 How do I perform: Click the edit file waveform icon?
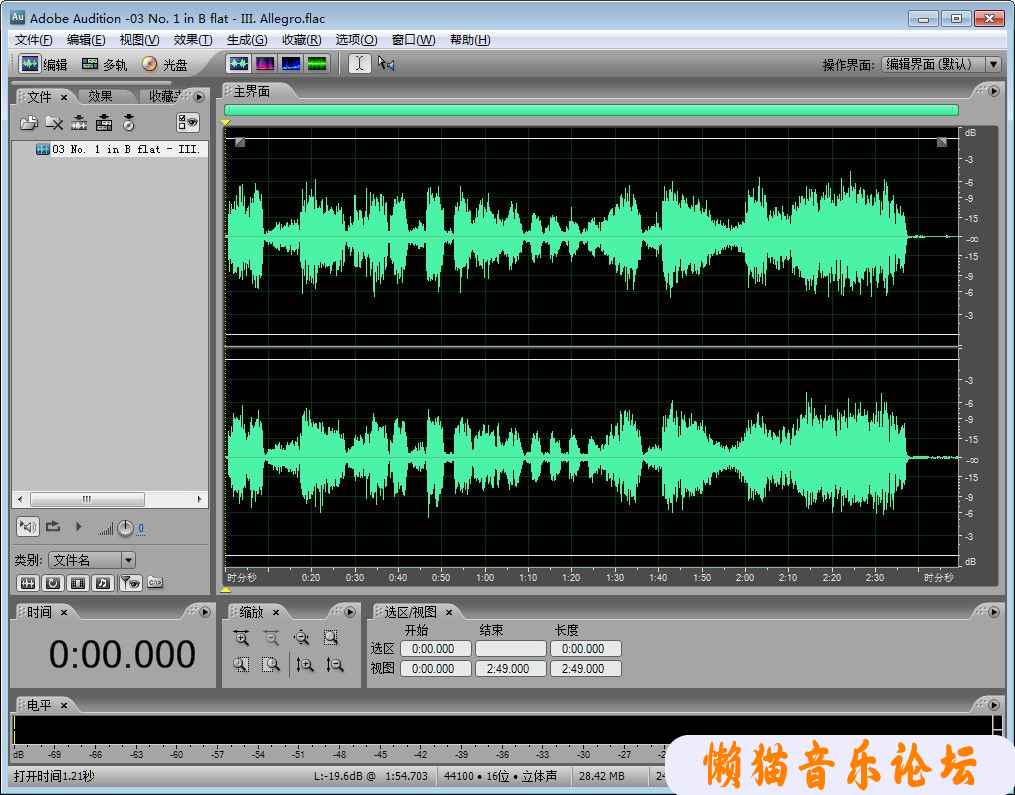(79, 122)
